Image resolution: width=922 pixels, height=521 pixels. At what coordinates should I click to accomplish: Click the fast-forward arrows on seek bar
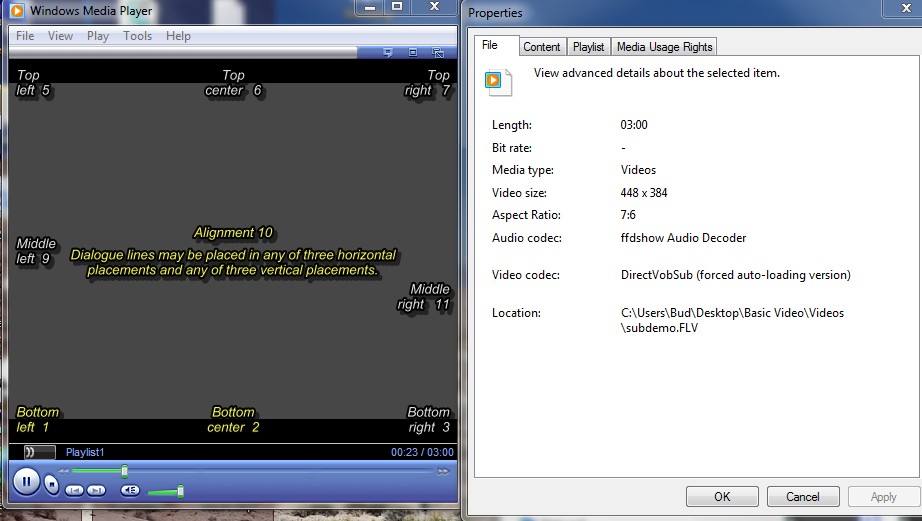(x=443, y=471)
